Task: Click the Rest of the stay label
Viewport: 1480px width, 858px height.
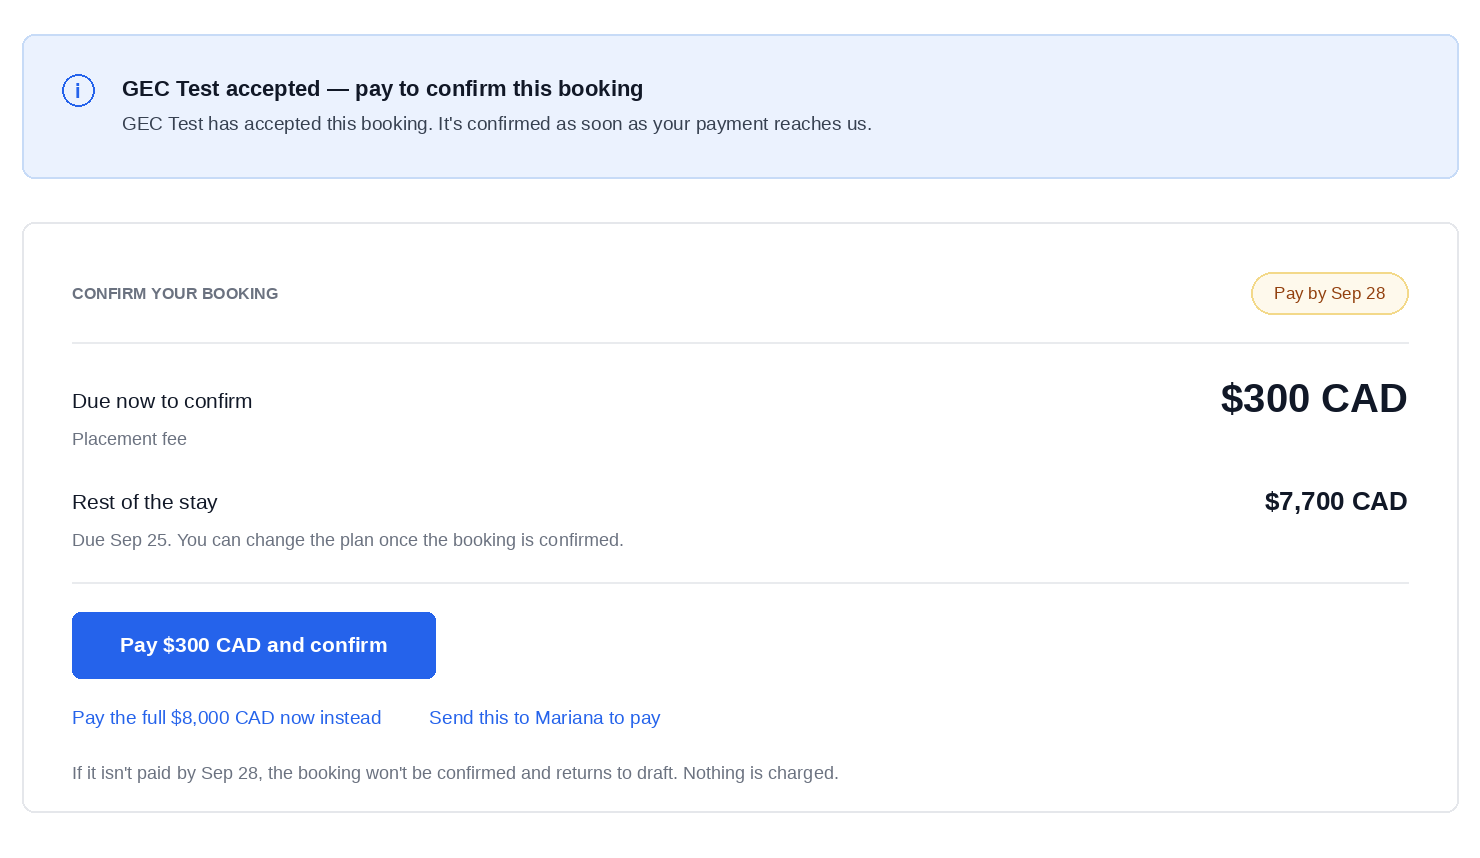Action: (145, 502)
